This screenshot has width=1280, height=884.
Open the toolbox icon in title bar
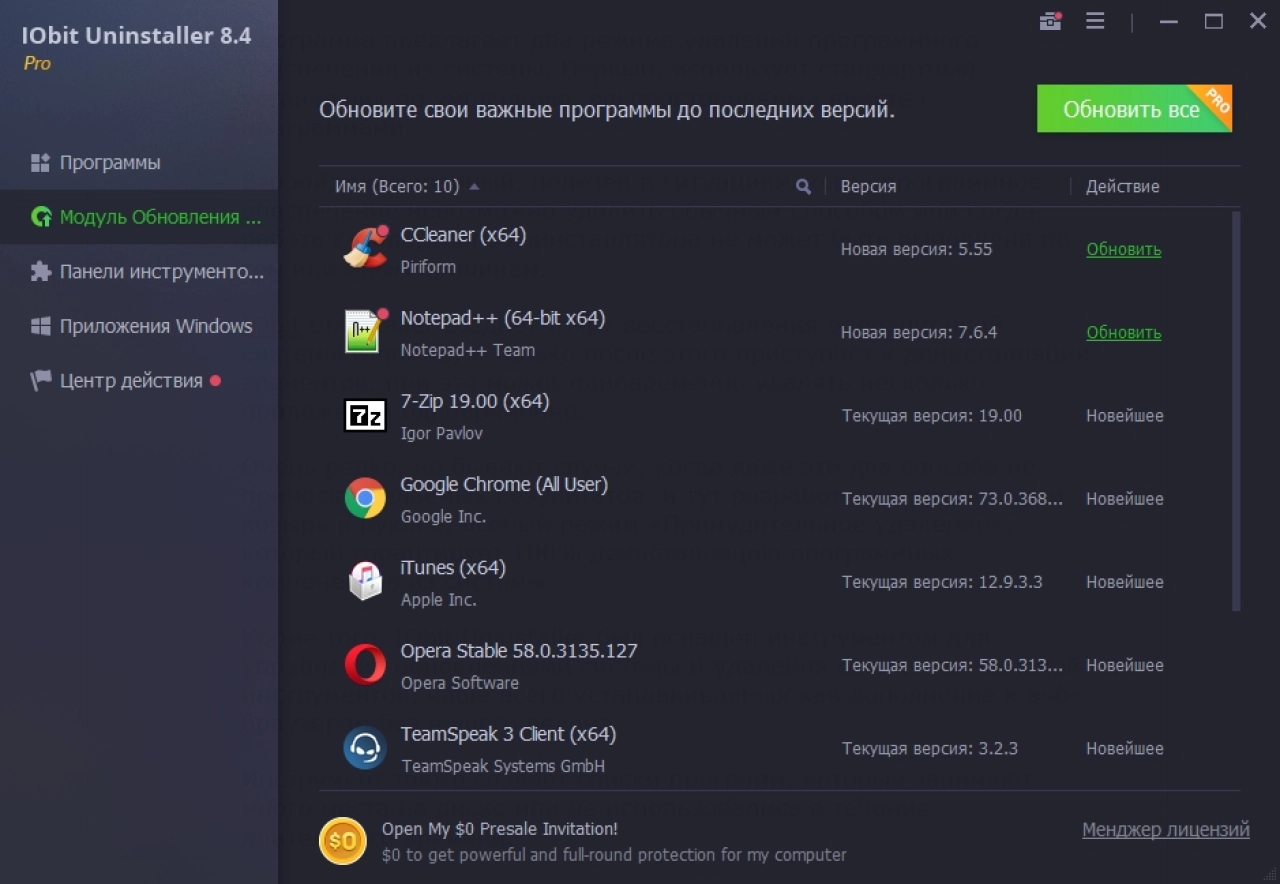1050,21
